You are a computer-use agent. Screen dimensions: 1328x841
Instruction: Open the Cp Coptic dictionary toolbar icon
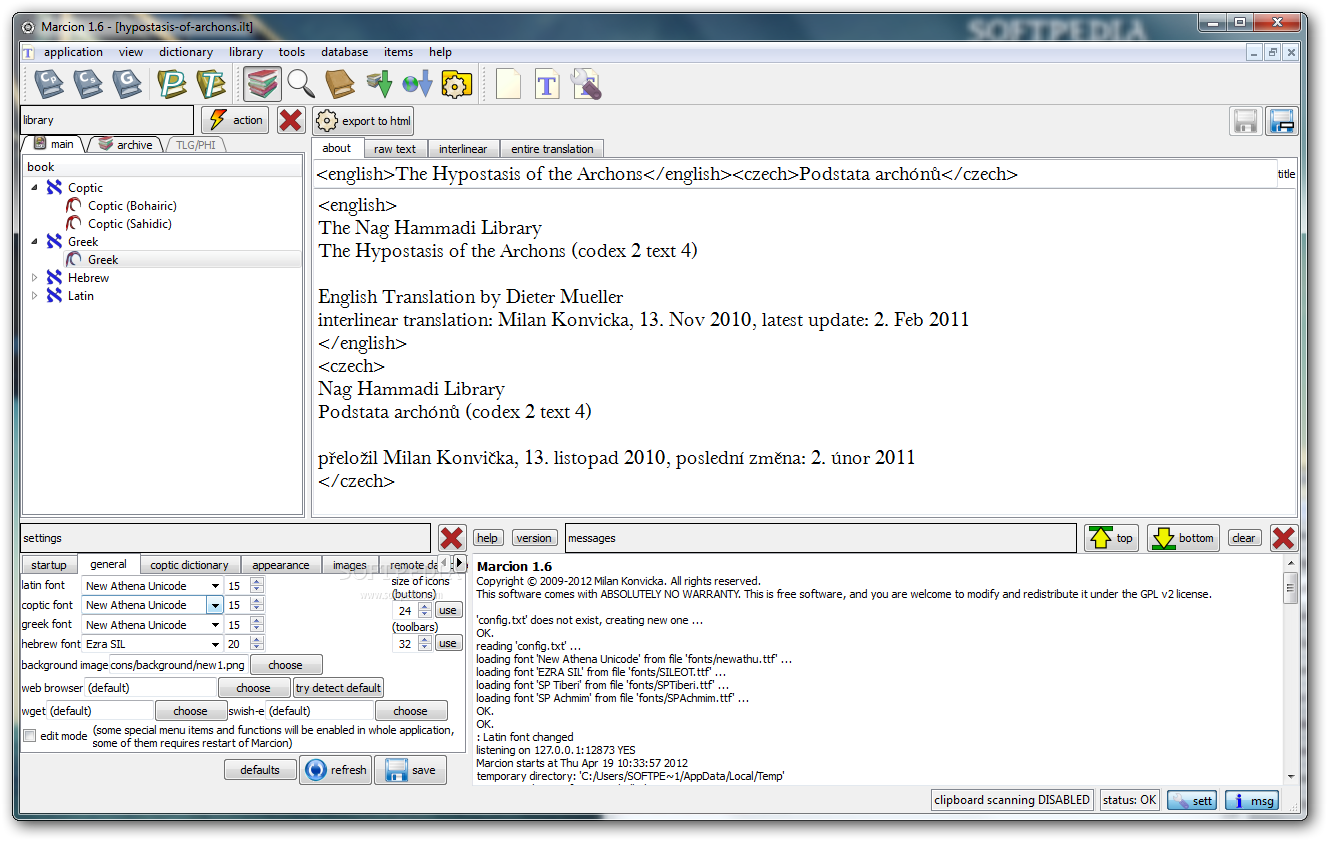click(48, 84)
